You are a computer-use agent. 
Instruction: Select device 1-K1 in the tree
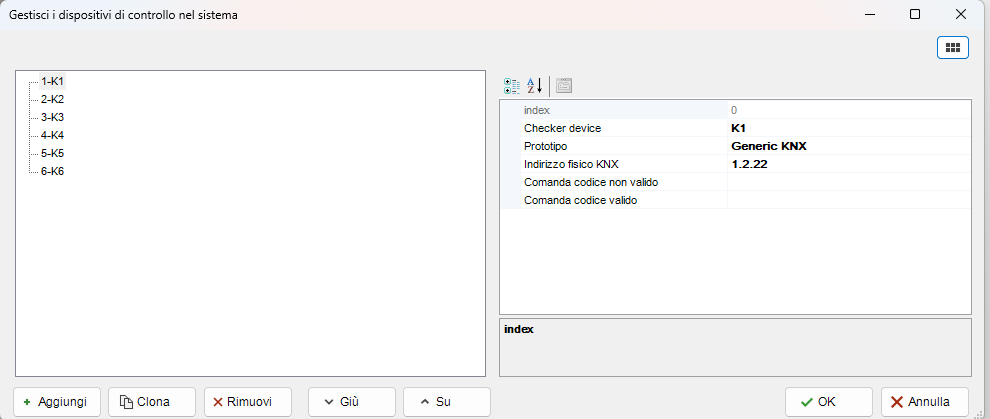click(x=52, y=81)
